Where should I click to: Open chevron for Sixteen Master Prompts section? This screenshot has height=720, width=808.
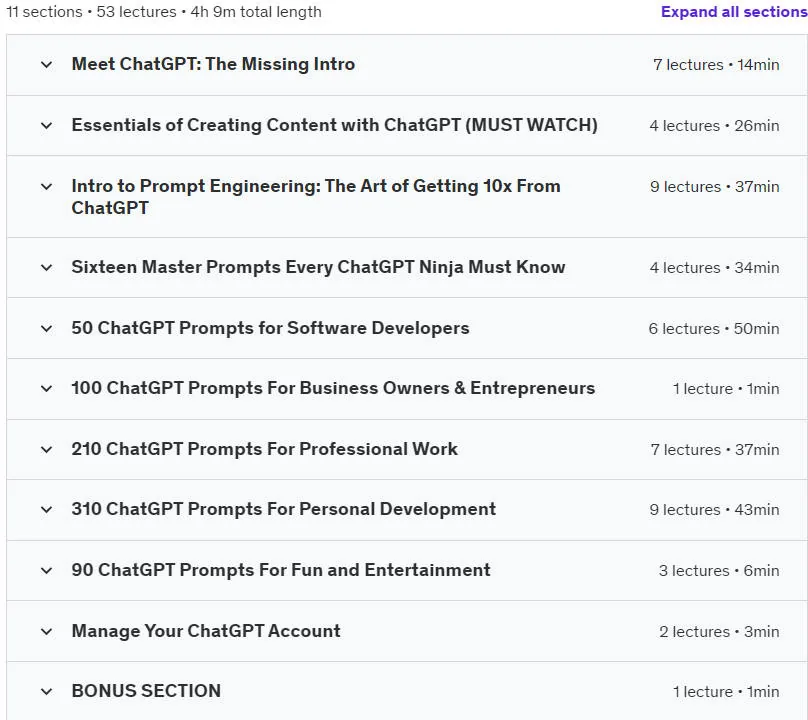pos(46,267)
